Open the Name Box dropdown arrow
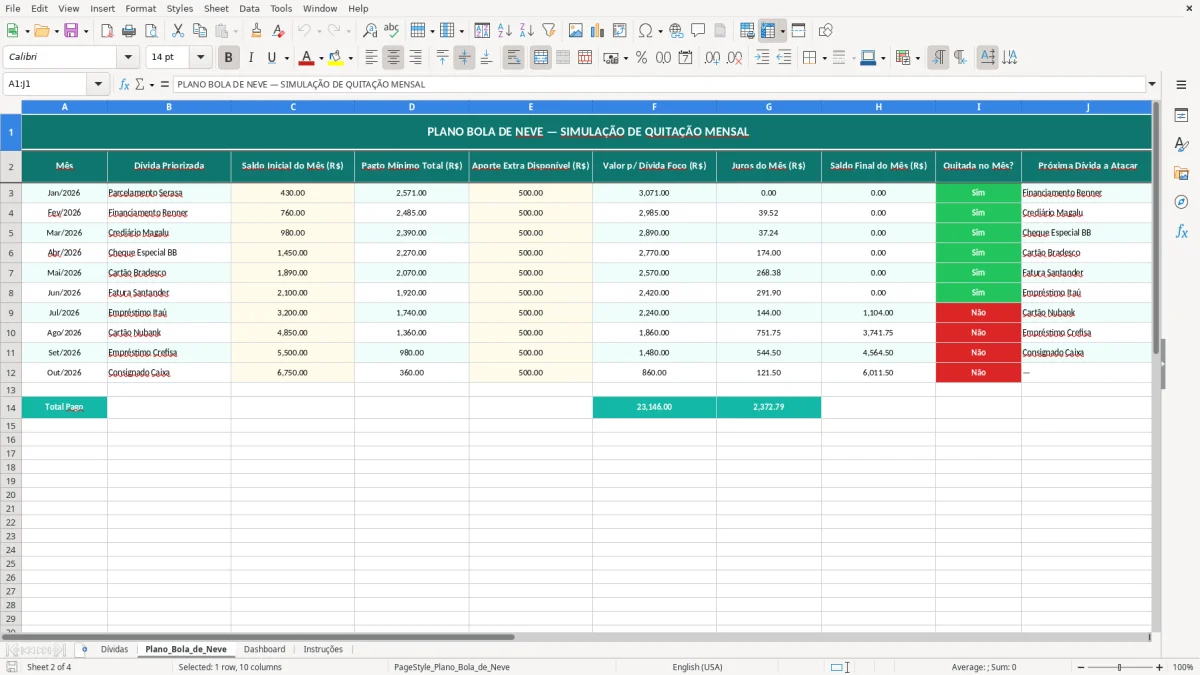The width and height of the screenshot is (1200, 675). point(98,84)
